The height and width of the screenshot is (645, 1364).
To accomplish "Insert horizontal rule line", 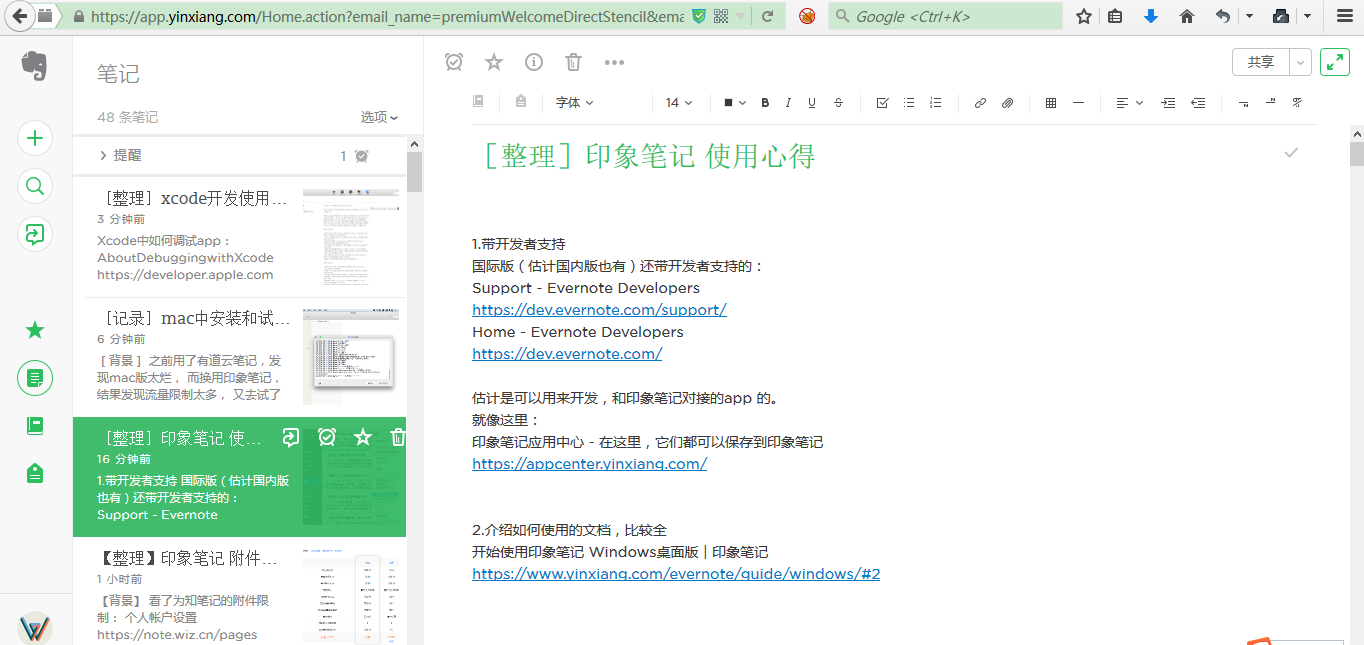I will point(1078,103).
